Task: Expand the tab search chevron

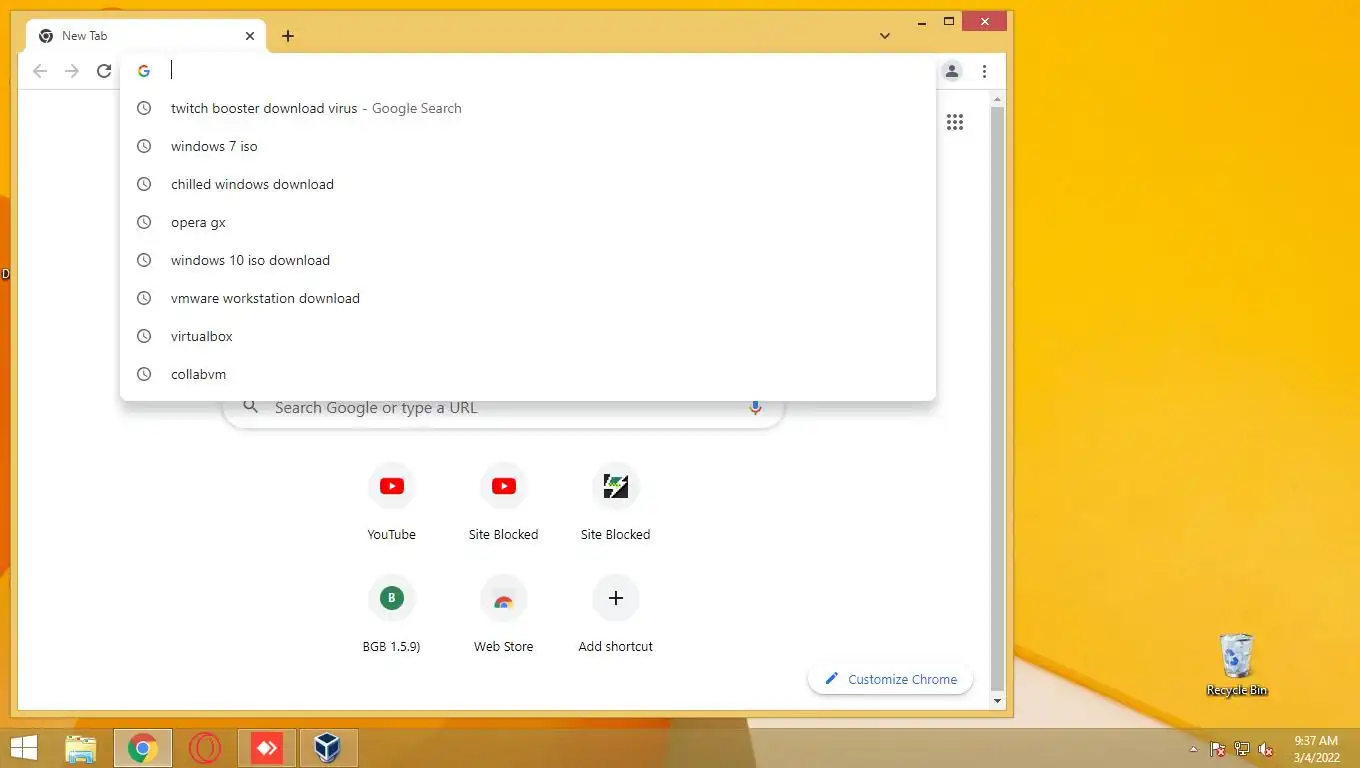Action: pos(885,36)
